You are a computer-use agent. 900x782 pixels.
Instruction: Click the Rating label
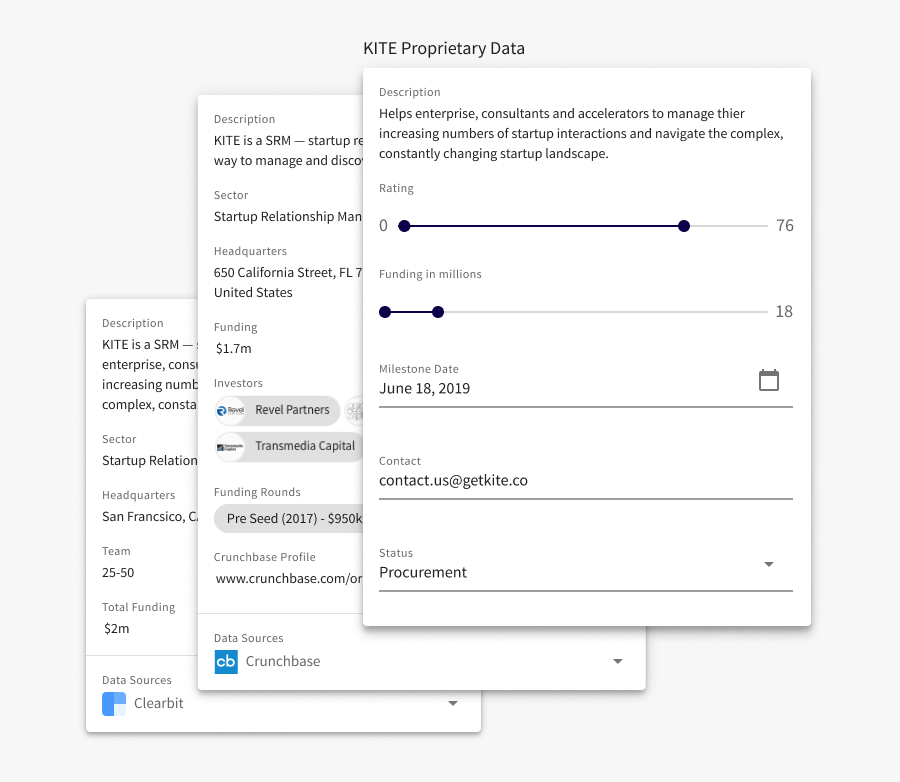pos(396,188)
